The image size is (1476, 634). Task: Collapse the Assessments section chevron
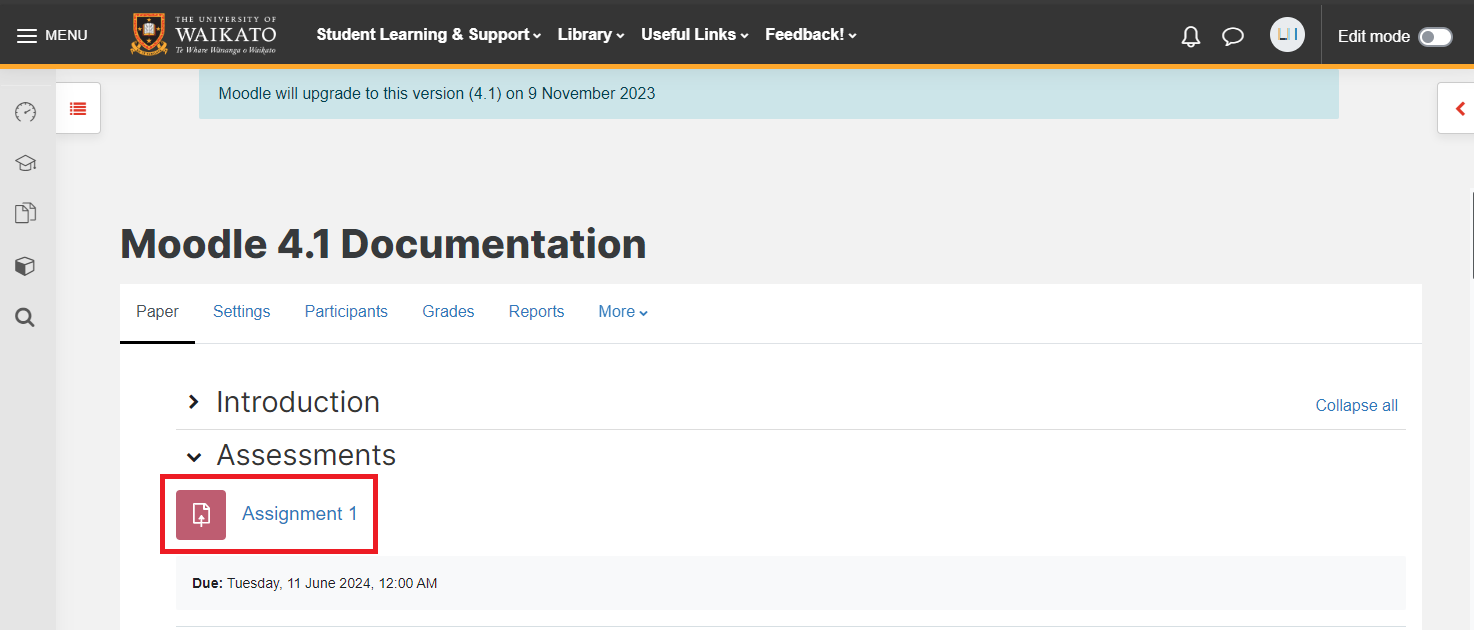194,456
